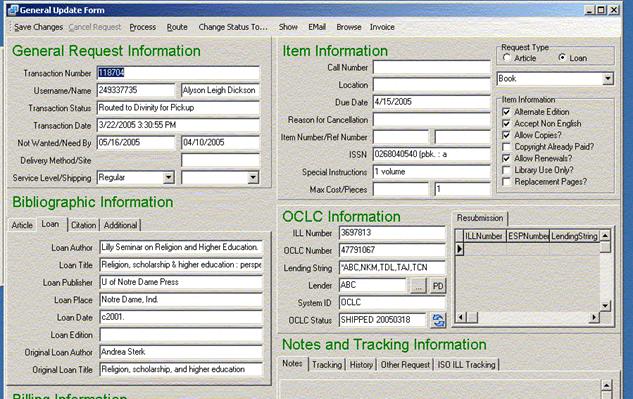Viewport: 633px width, 399px height.
Task: Click the Loan Author field
Action: [x=181, y=247]
